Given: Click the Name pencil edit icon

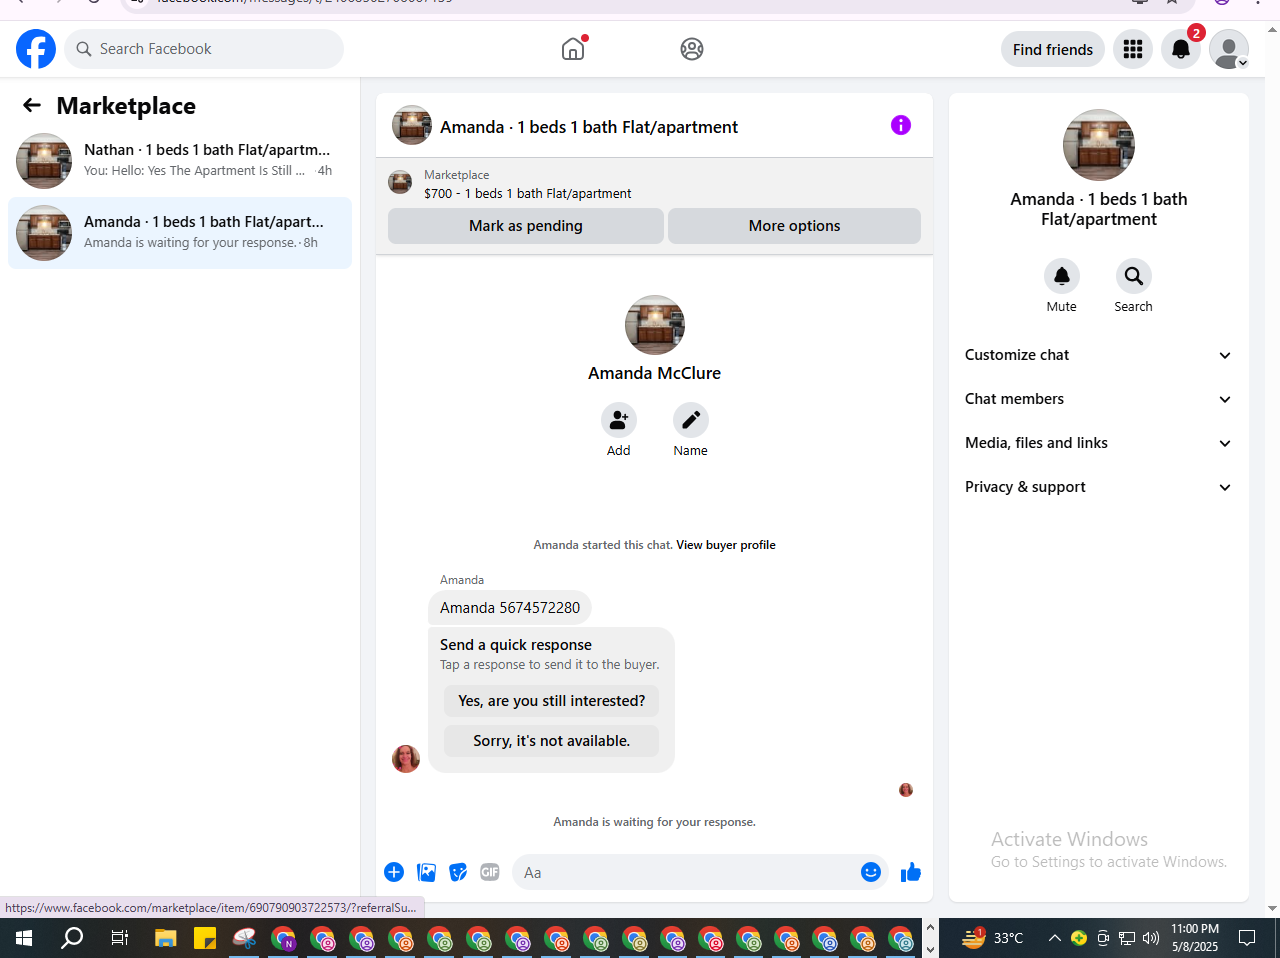Looking at the screenshot, I should pyautogui.click(x=691, y=420).
